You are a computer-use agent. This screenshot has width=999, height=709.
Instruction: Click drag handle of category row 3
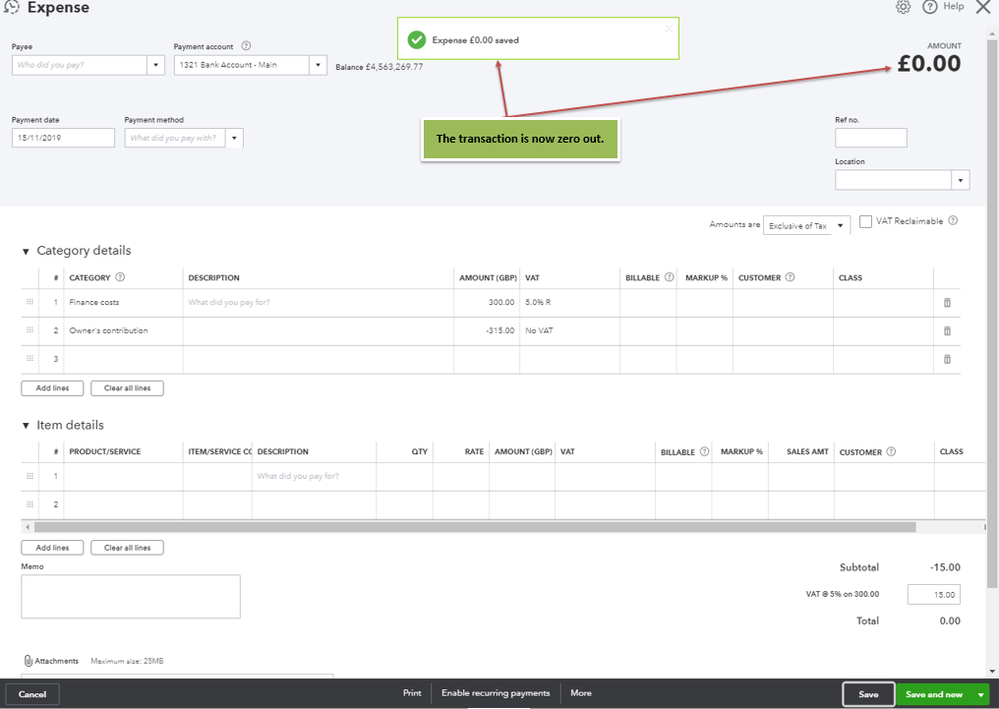pos(30,359)
